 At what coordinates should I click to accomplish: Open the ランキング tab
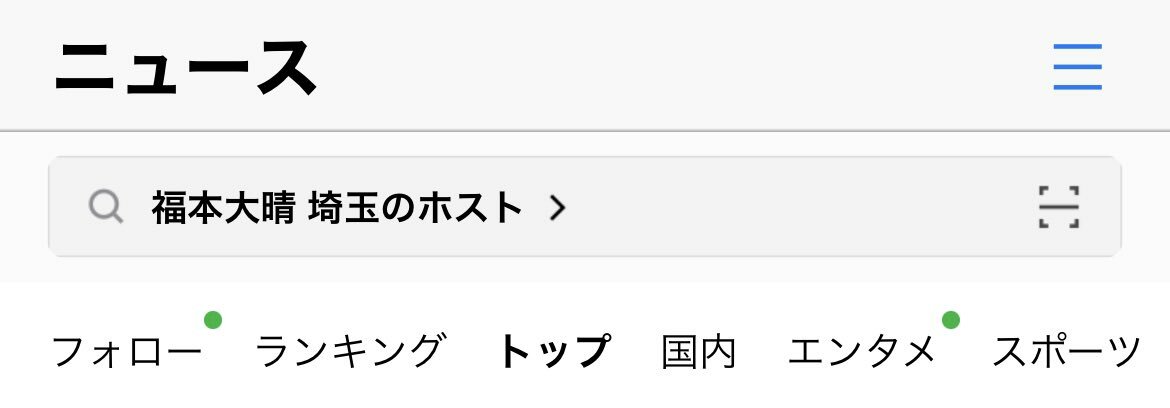point(349,351)
